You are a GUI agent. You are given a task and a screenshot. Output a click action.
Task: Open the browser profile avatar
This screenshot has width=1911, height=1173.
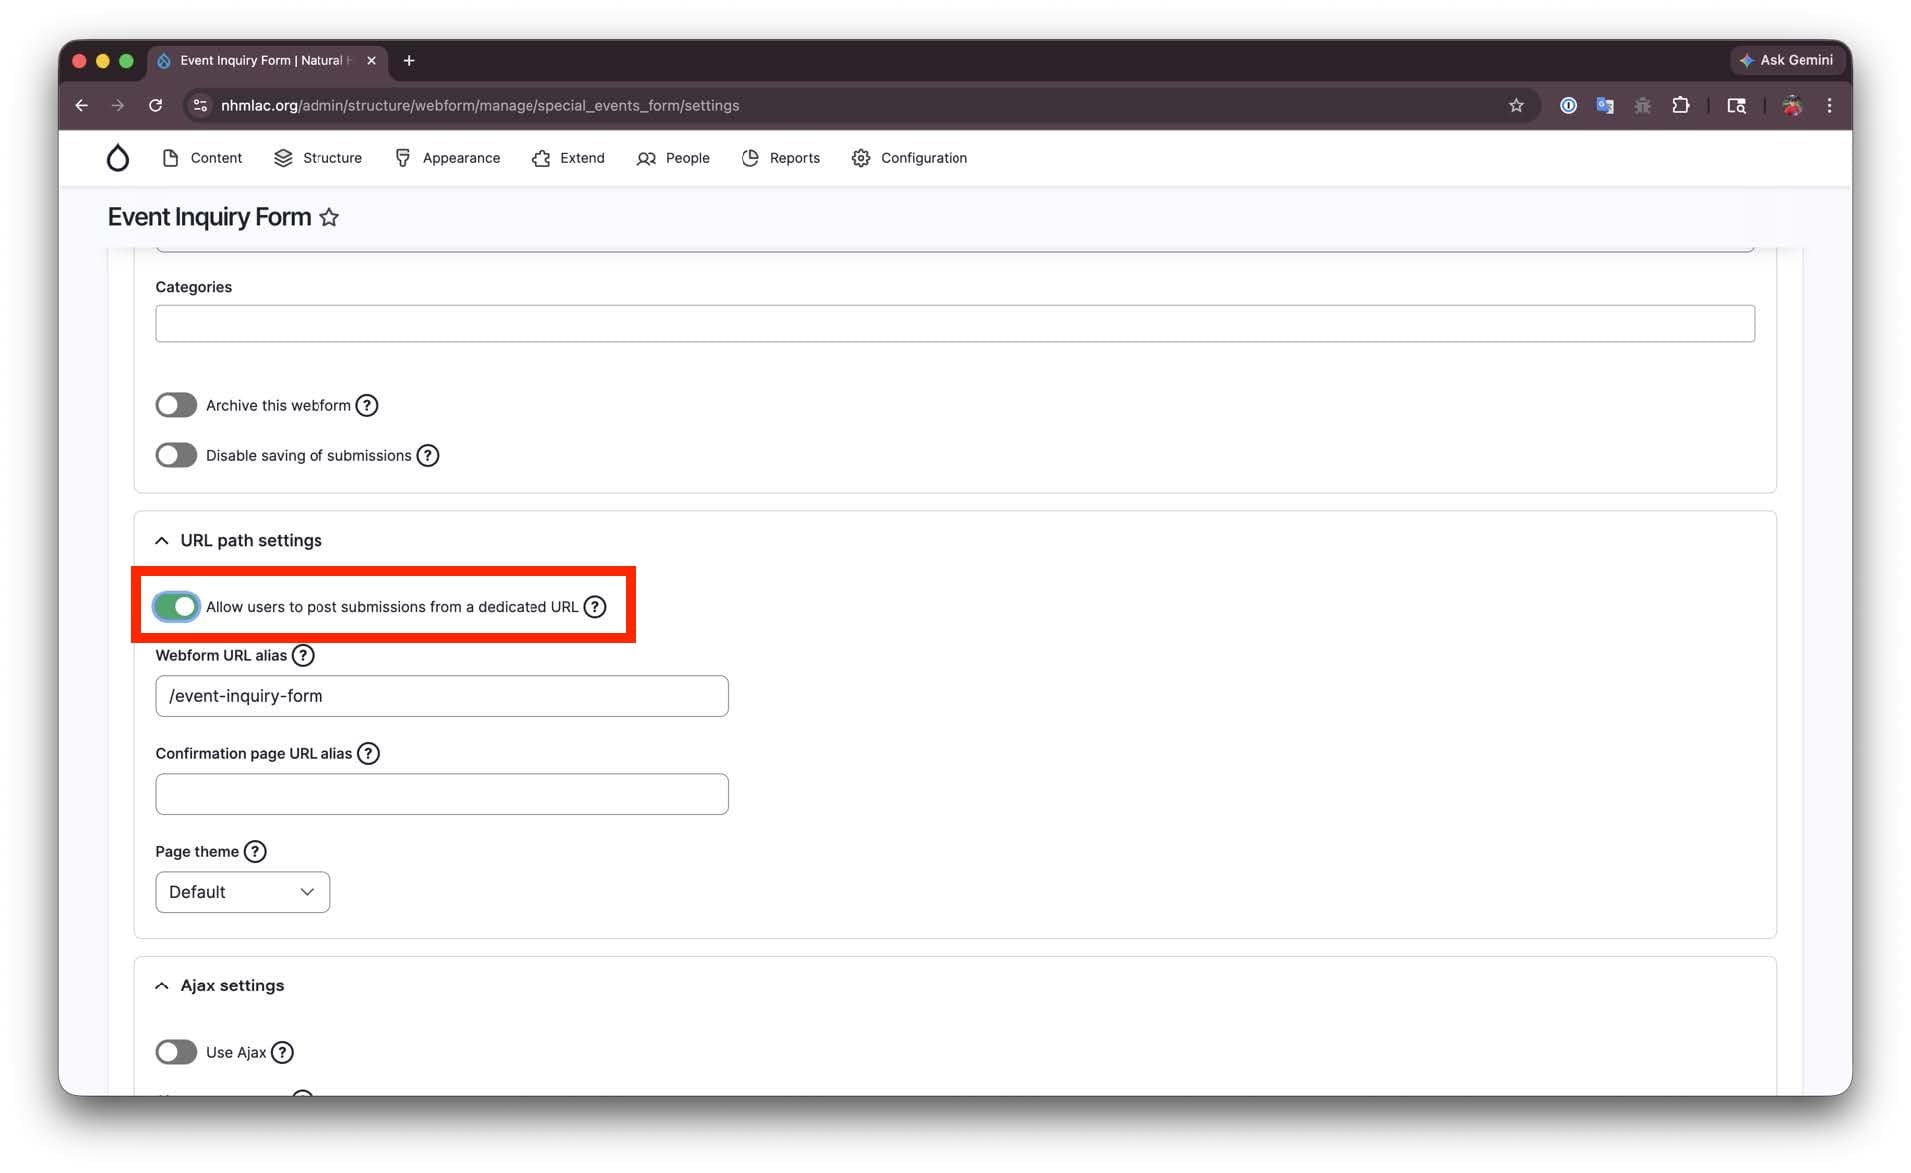[x=1792, y=105]
